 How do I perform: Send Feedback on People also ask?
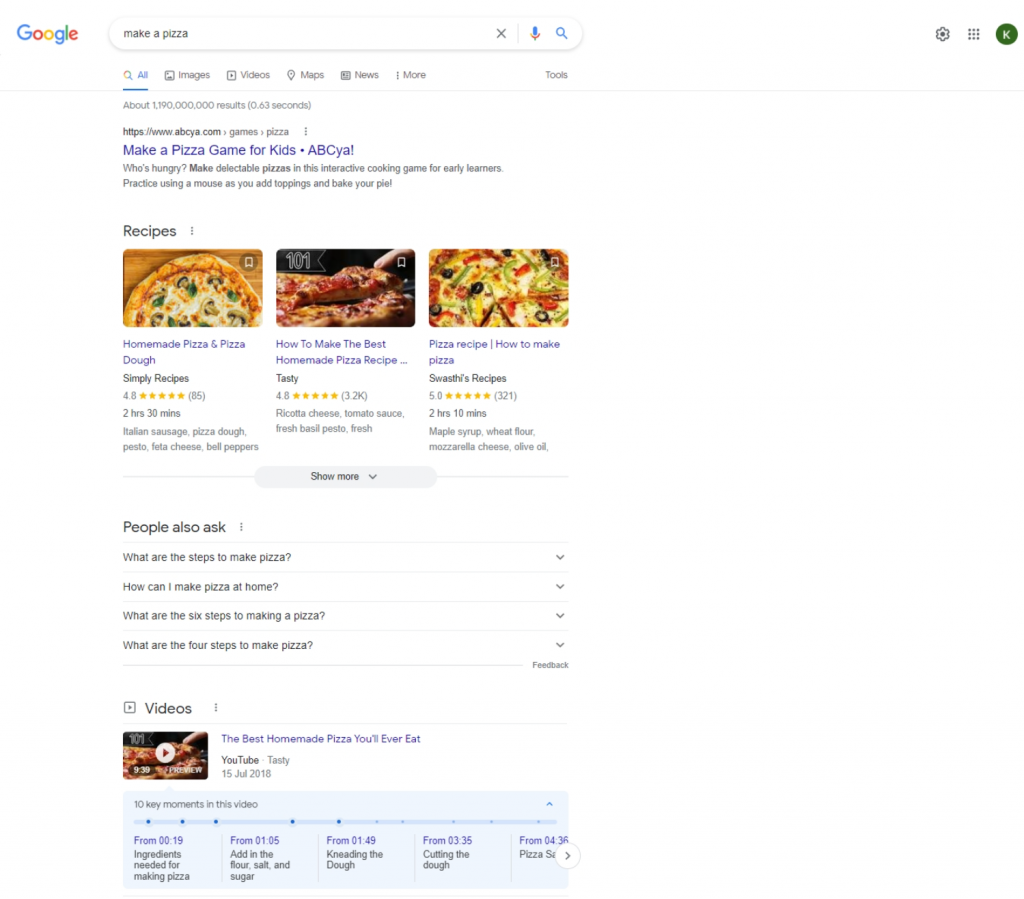coord(550,665)
